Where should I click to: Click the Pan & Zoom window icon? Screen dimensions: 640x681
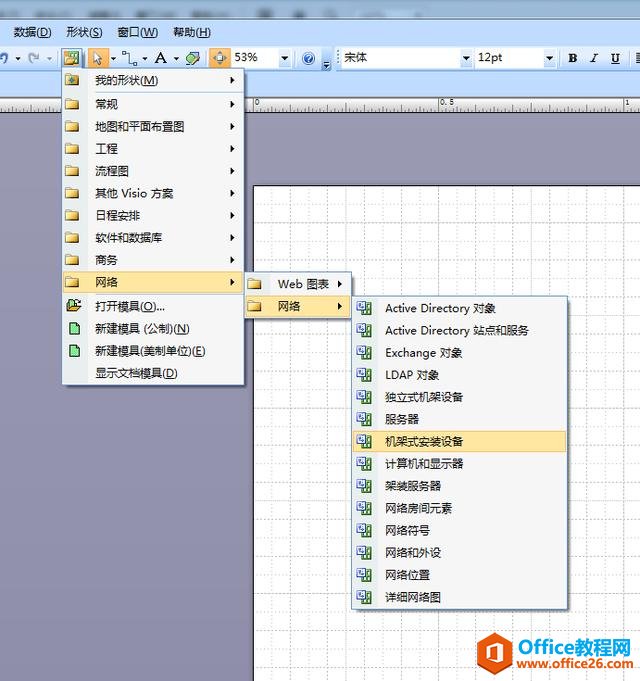click(x=220, y=57)
